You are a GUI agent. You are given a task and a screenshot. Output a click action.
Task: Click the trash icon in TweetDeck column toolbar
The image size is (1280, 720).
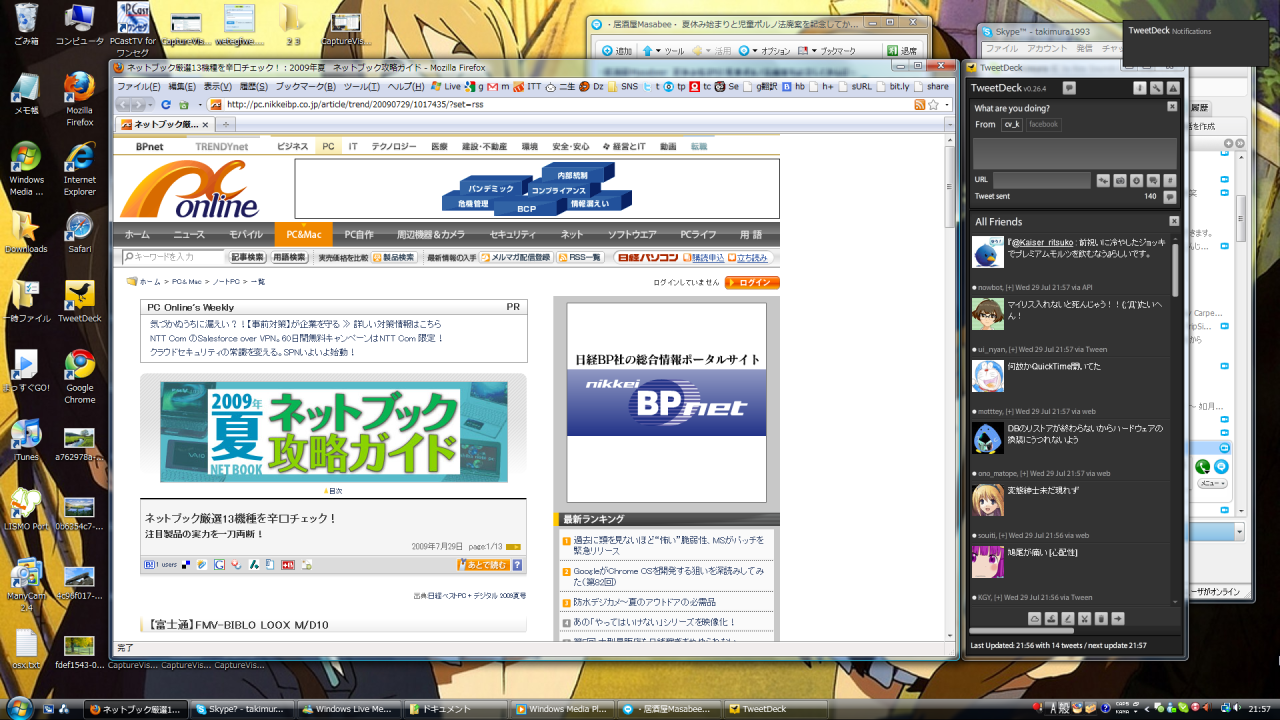click(1101, 618)
